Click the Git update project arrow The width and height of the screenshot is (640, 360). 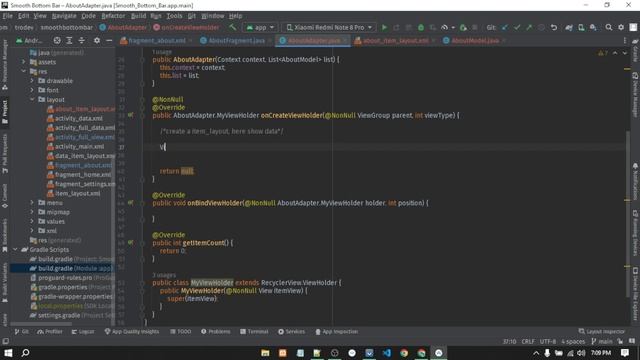tap(505, 27)
